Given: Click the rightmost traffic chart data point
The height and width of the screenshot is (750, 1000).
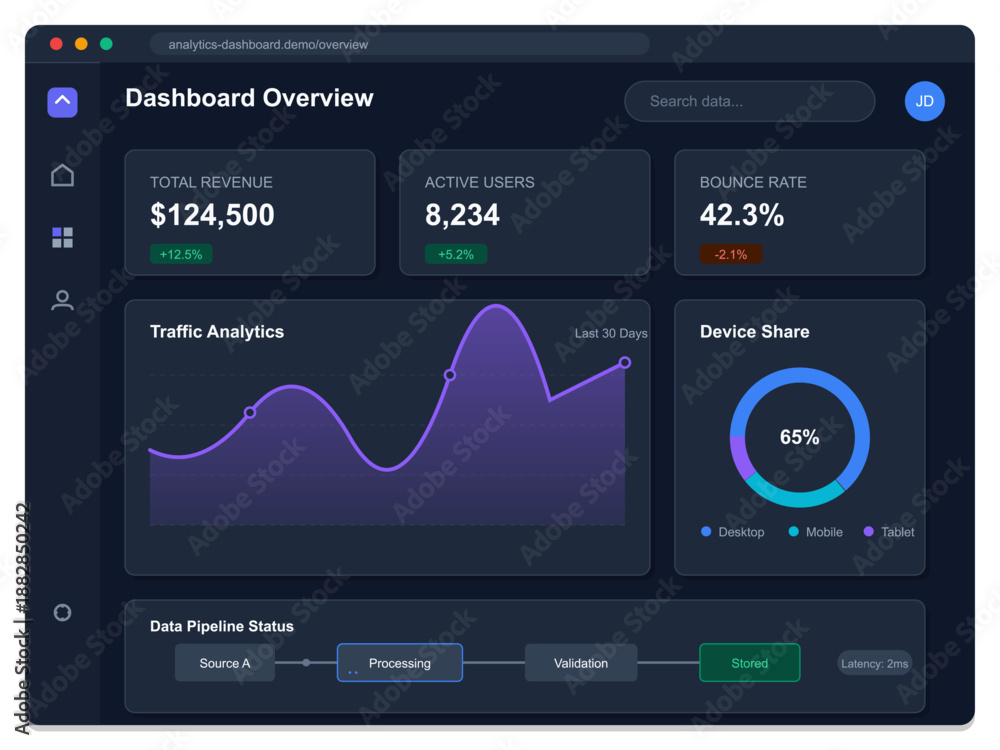Looking at the screenshot, I should pos(625,363).
